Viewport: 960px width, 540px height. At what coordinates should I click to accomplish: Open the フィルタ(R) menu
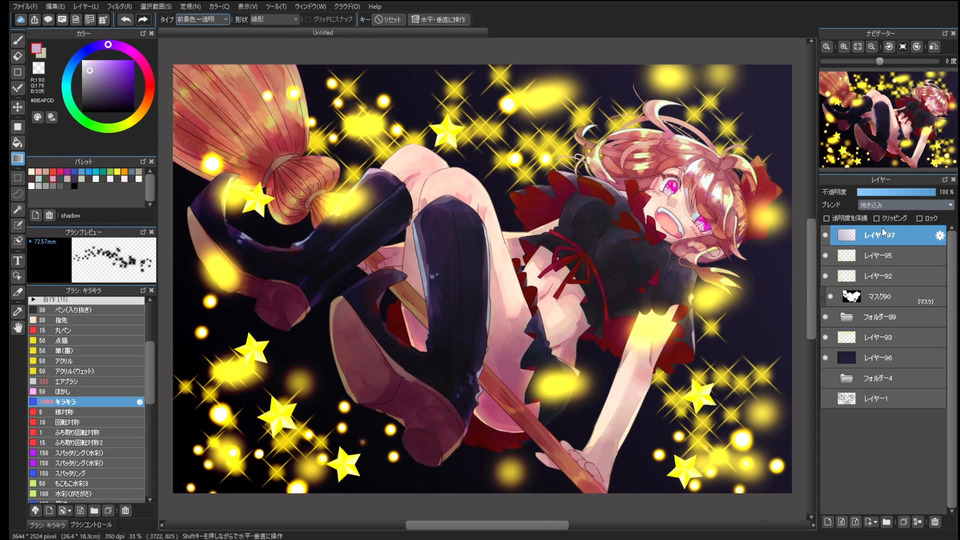[119, 7]
